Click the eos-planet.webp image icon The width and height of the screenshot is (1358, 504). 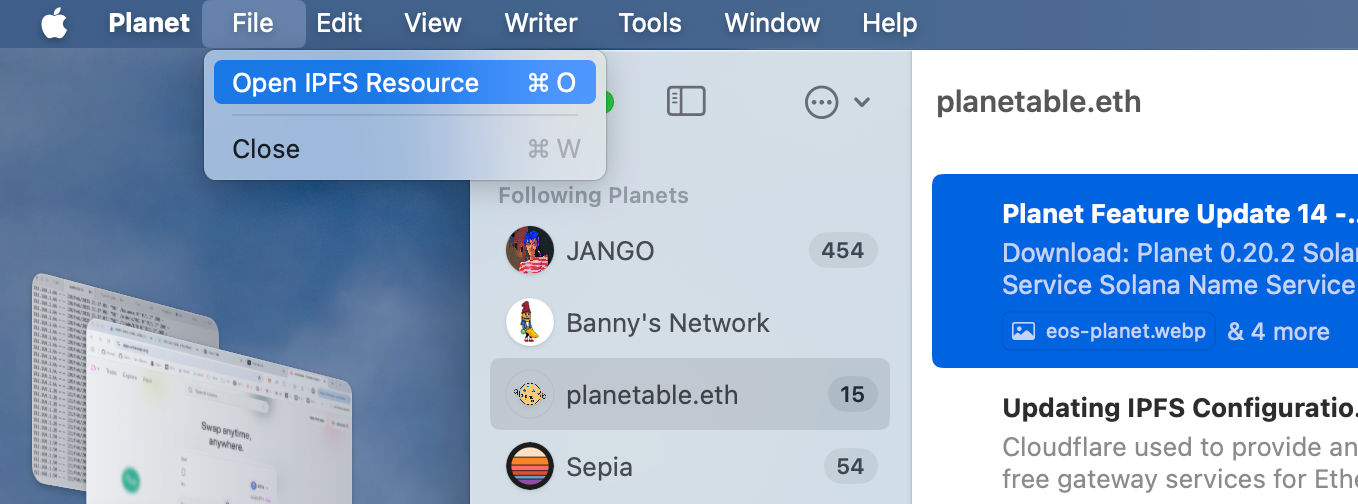click(1023, 332)
